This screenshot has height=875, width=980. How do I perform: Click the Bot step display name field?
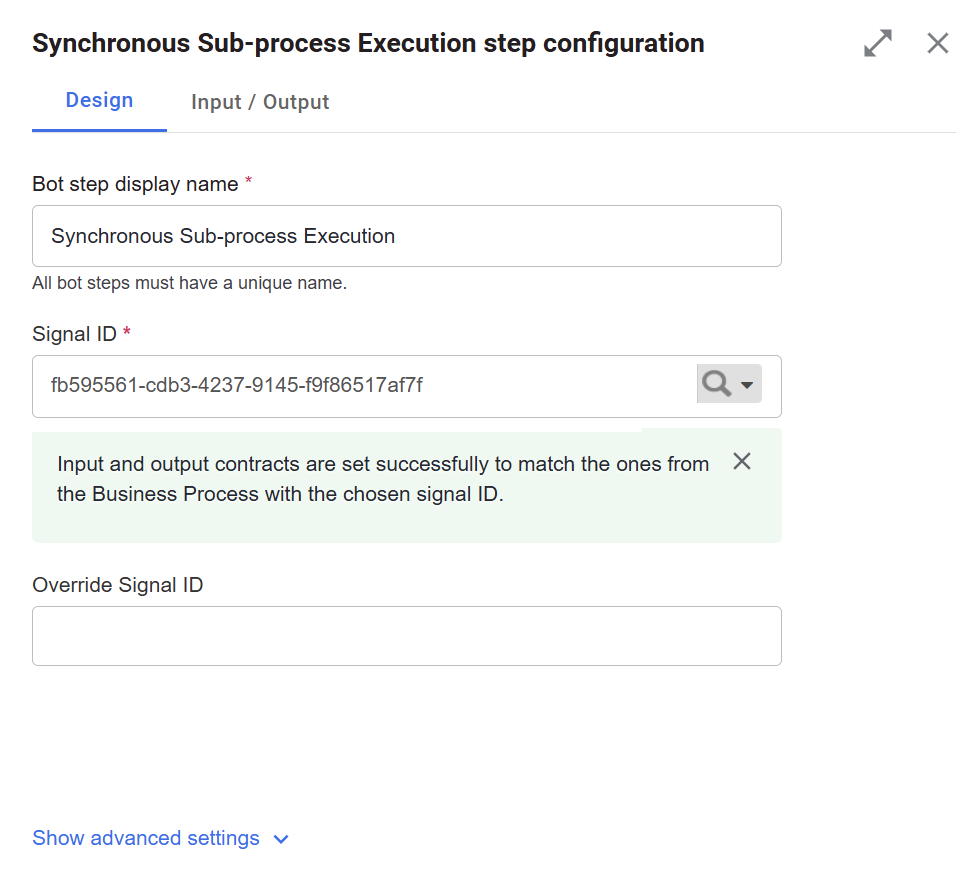[x=407, y=236]
